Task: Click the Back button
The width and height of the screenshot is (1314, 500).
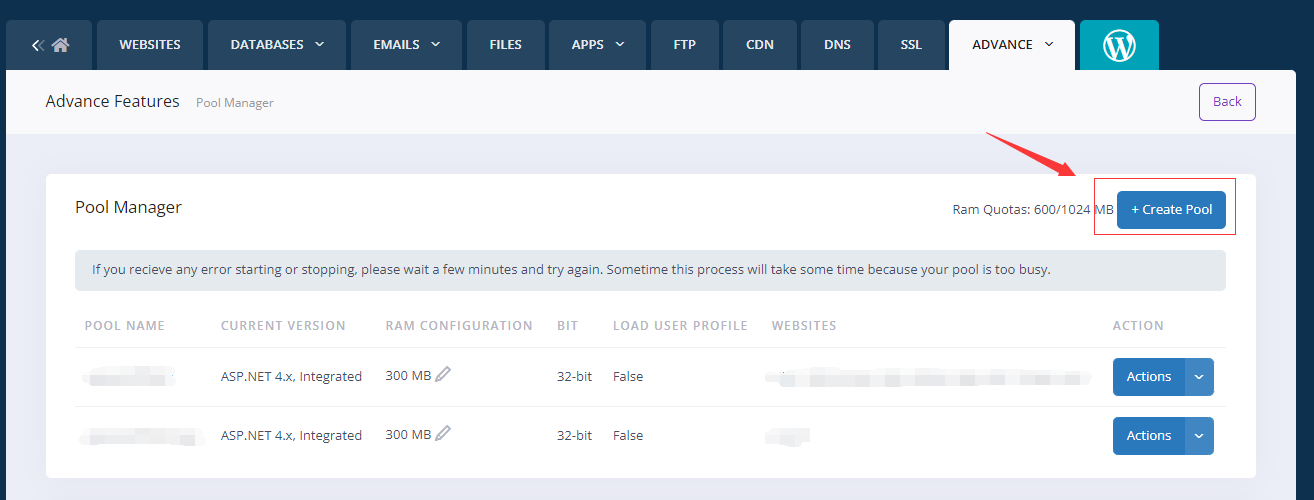Action: (x=1227, y=102)
